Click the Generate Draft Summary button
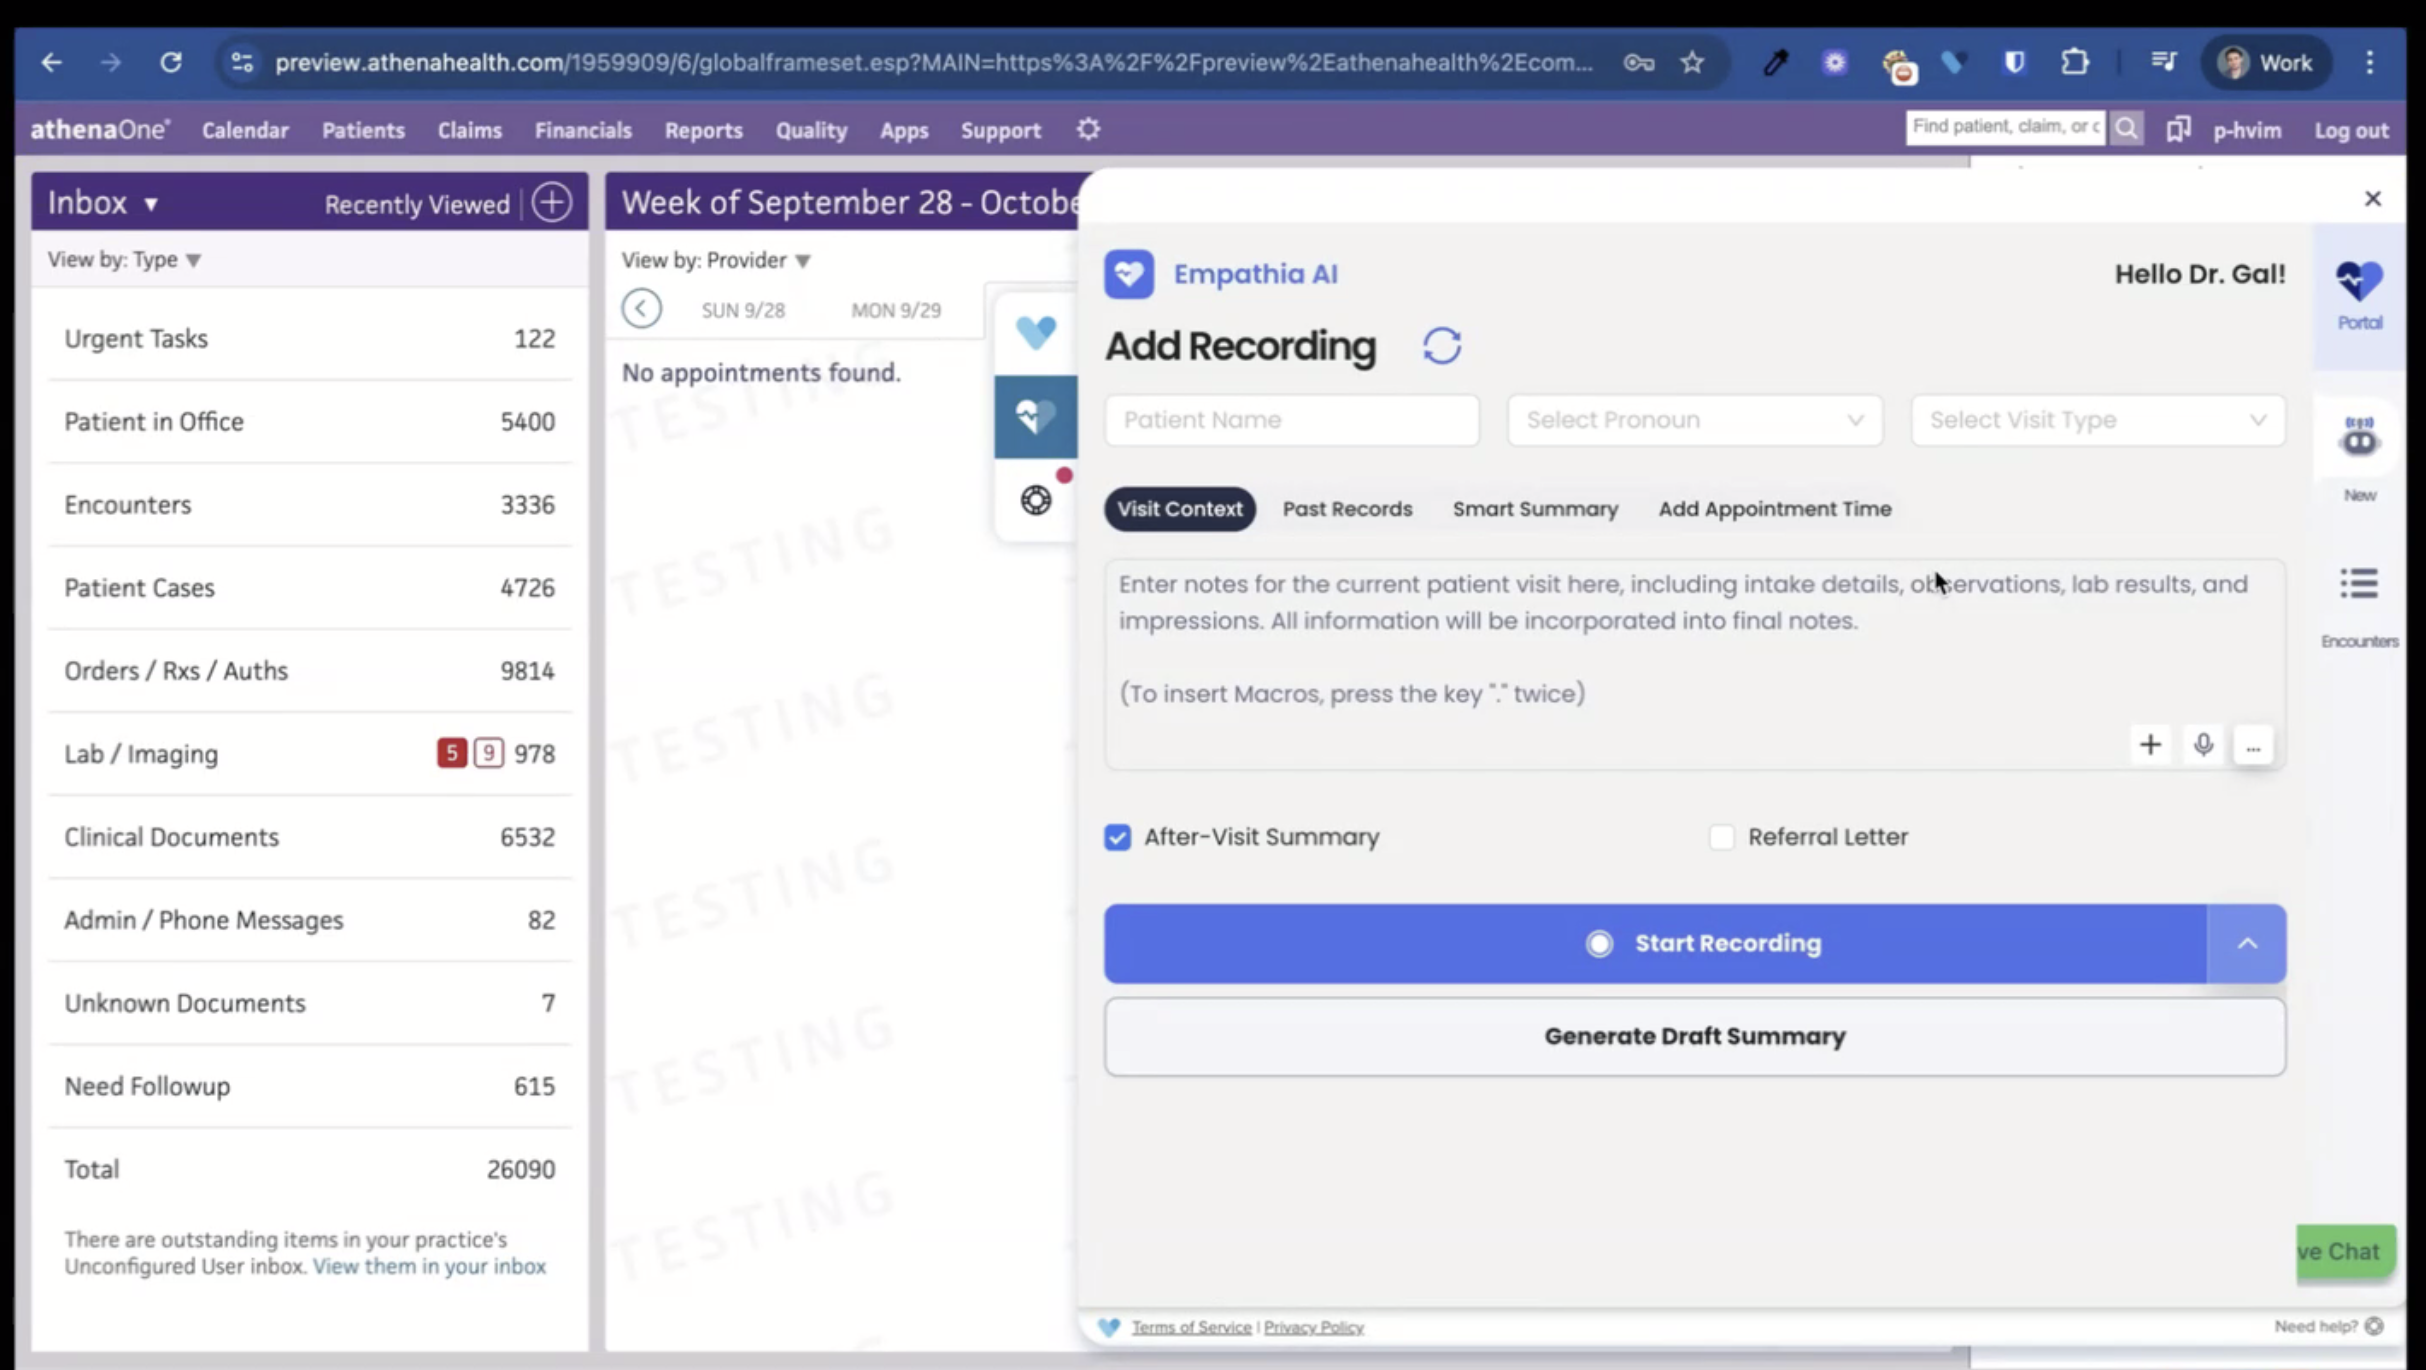This screenshot has height=1370, width=2426. [1694, 1036]
